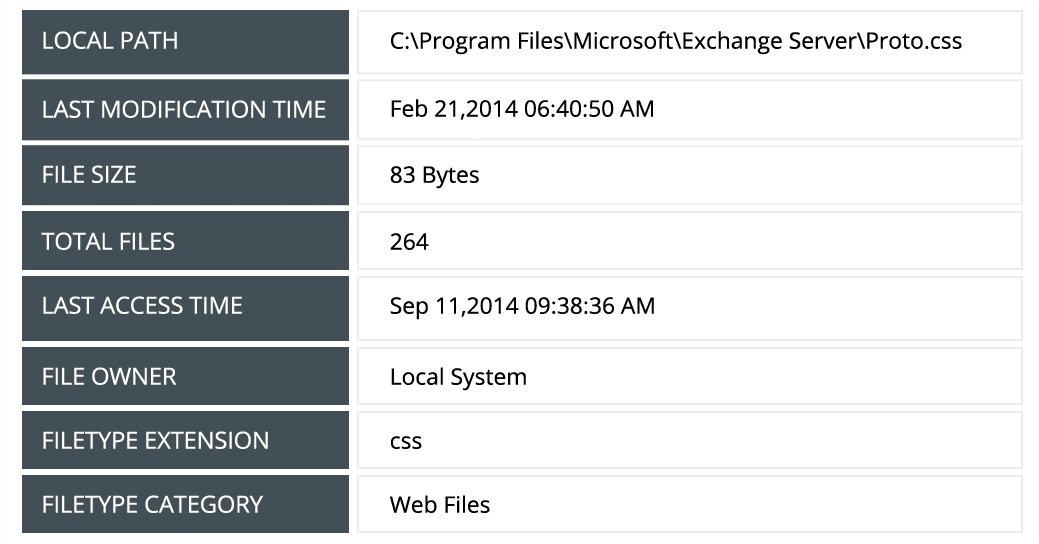Click the LAST ACCESS TIME label
1039x544 pixels.
(x=142, y=306)
